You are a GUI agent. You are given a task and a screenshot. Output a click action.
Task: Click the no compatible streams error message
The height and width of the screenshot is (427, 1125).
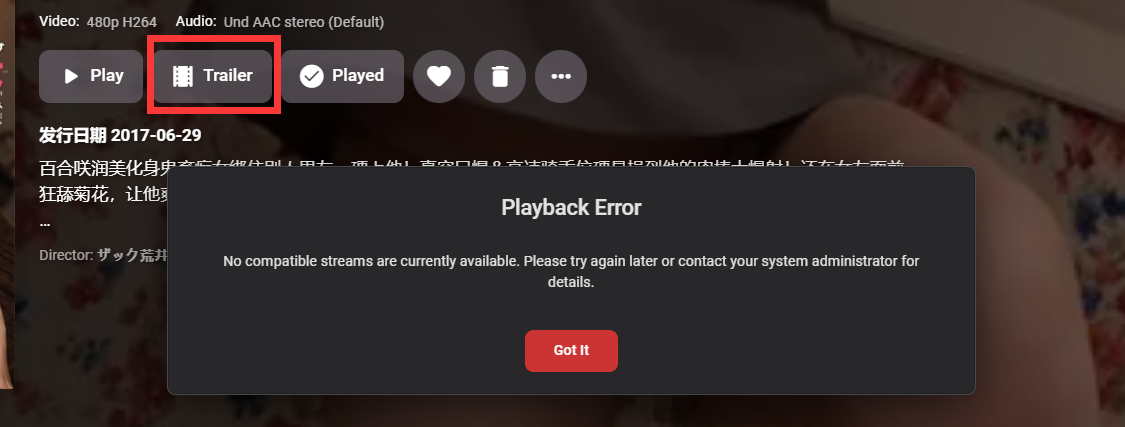571,271
